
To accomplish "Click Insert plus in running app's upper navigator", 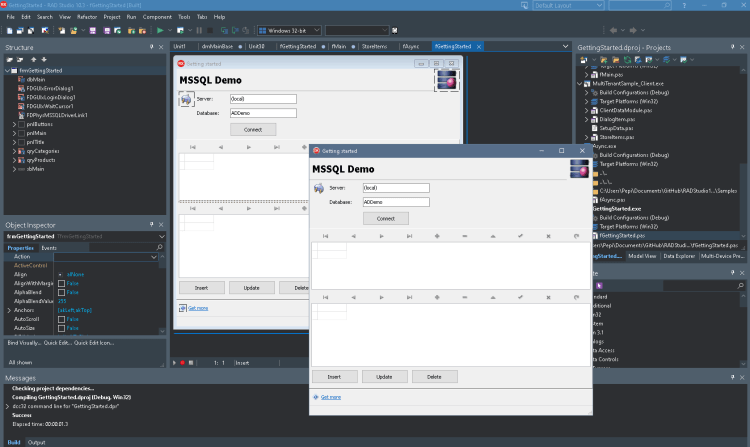I will (437, 236).
